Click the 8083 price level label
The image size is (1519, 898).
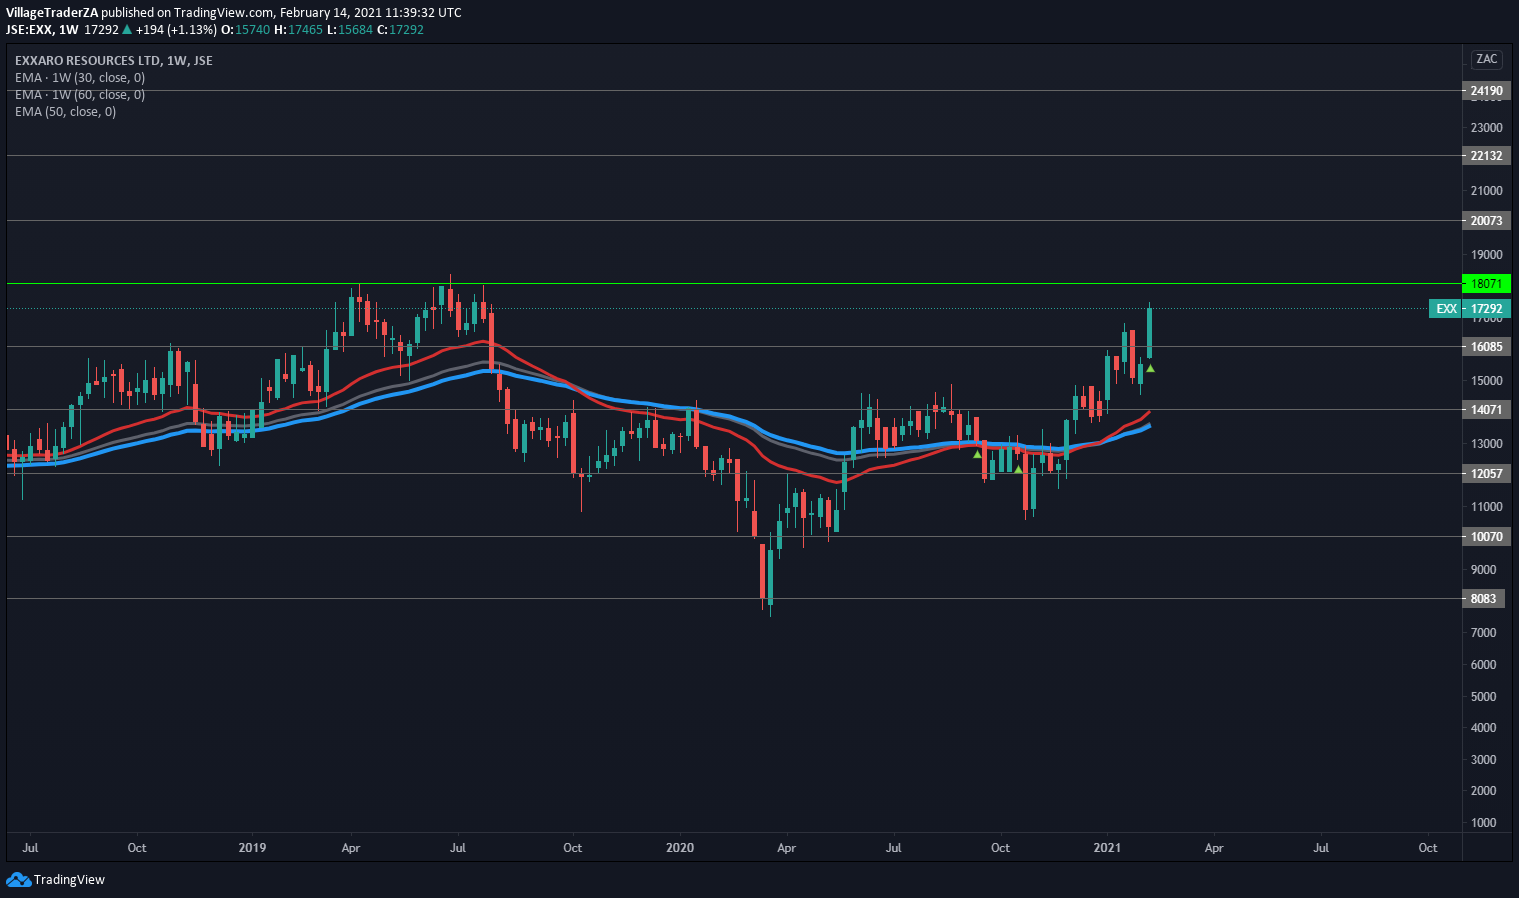click(1483, 599)
